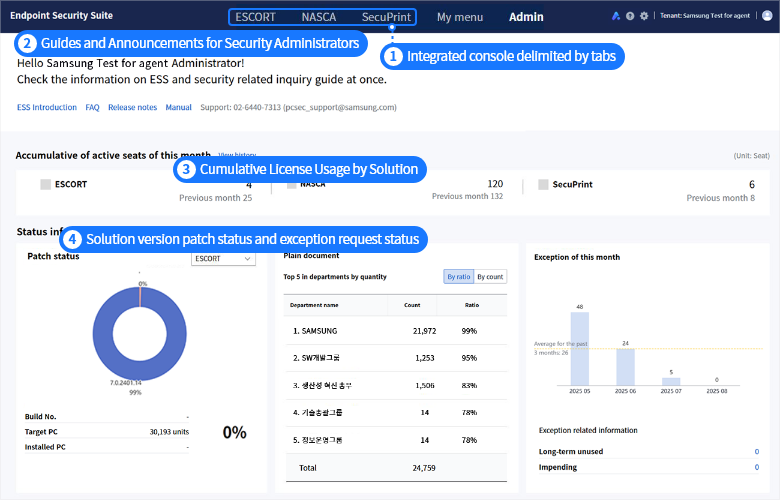This screenshot has width=780, height=500.
Task: Open My menu in the top bar
Action: [x=460, y=17]
